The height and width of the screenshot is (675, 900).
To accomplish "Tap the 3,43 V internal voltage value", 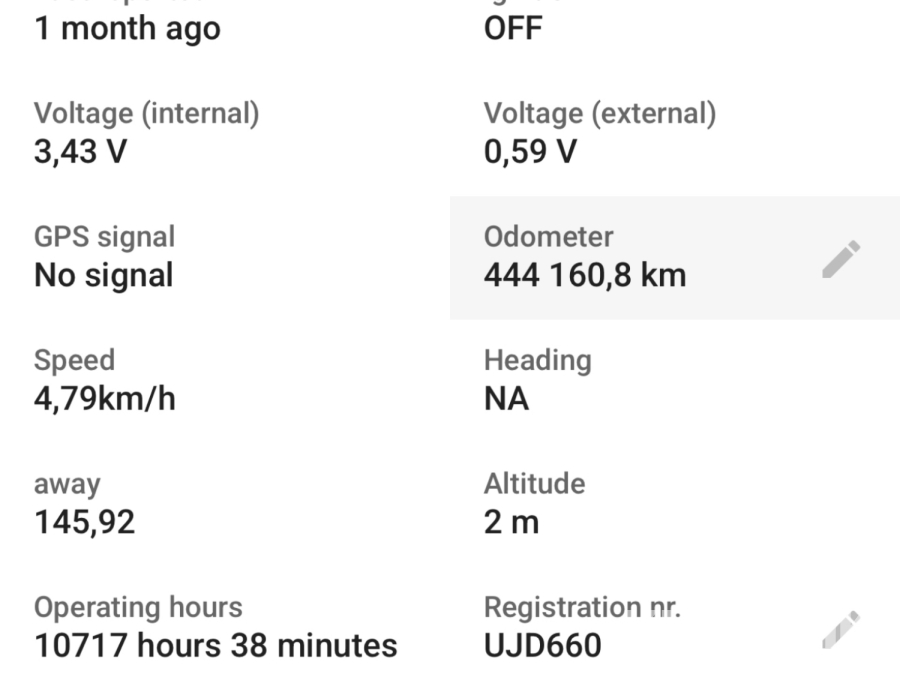I will click(81, 152).
